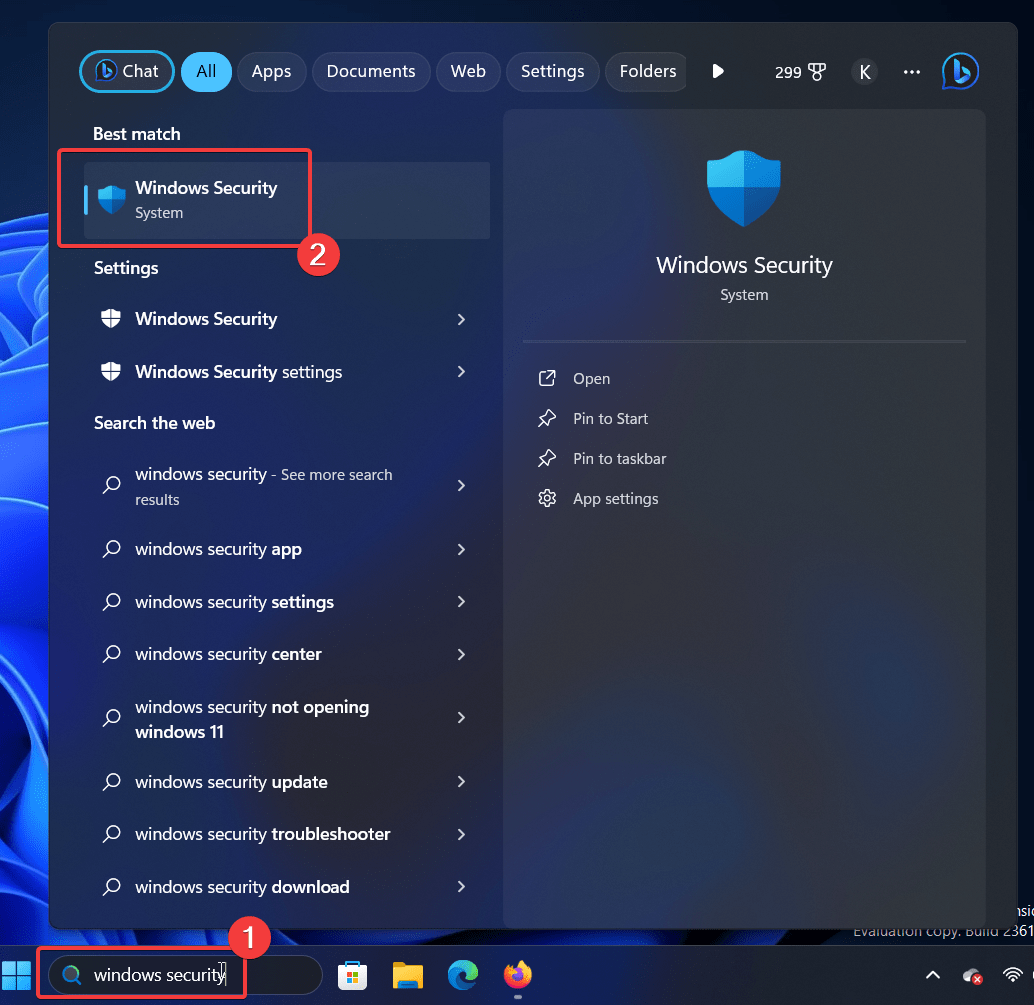Click the Microsoft Rewards trophy icon

(817, 72)
